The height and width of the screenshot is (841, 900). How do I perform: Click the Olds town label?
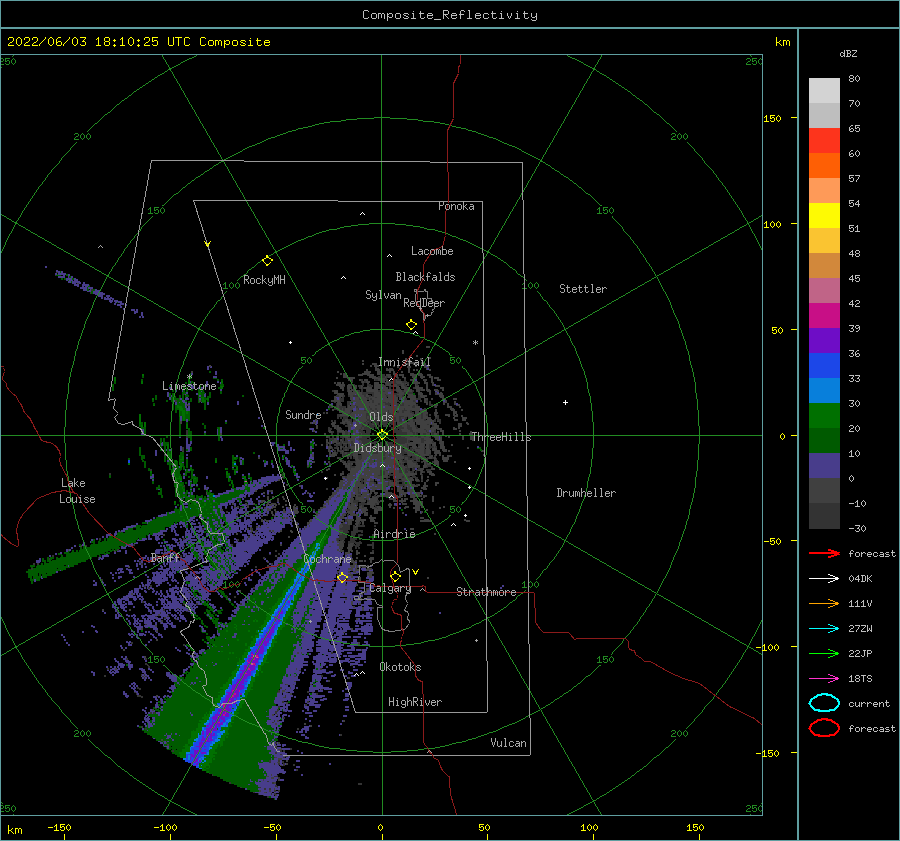[x=381, y=417]
